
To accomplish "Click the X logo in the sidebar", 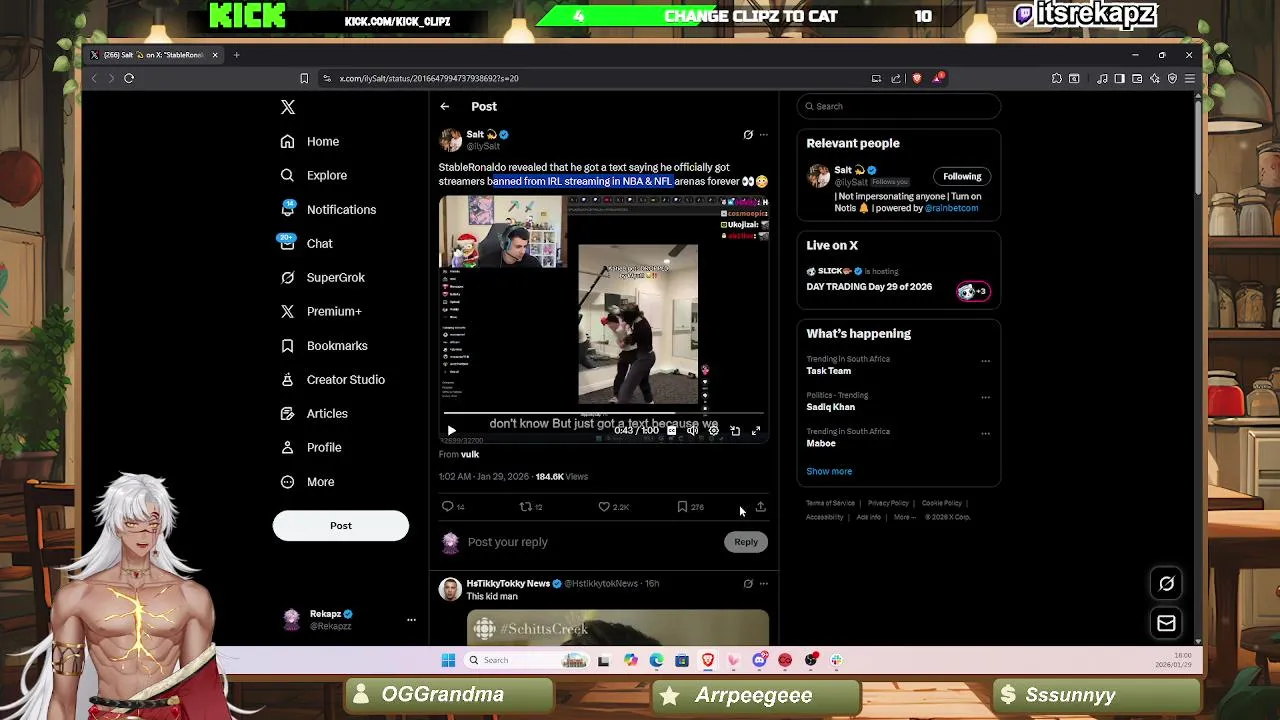I will pyautogui.click(x=288, y=107).
